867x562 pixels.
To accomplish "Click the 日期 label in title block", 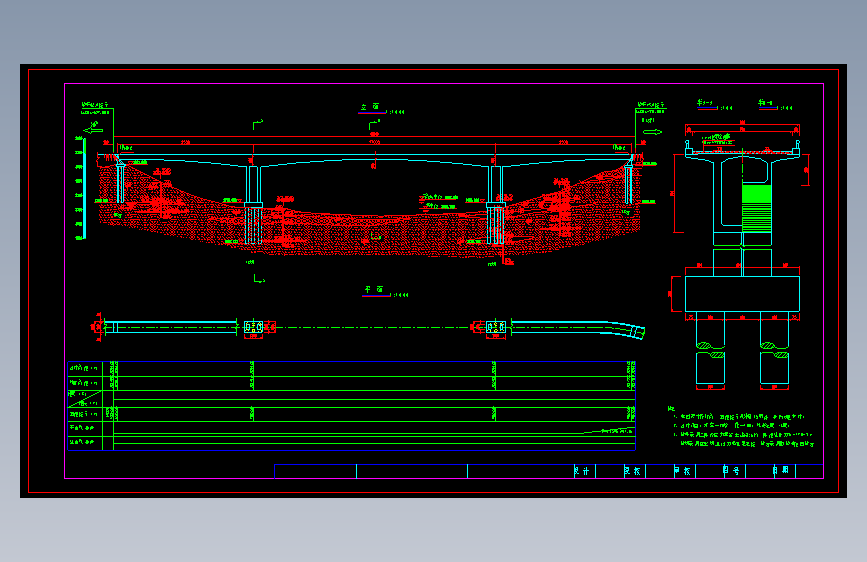I will 781,470.
